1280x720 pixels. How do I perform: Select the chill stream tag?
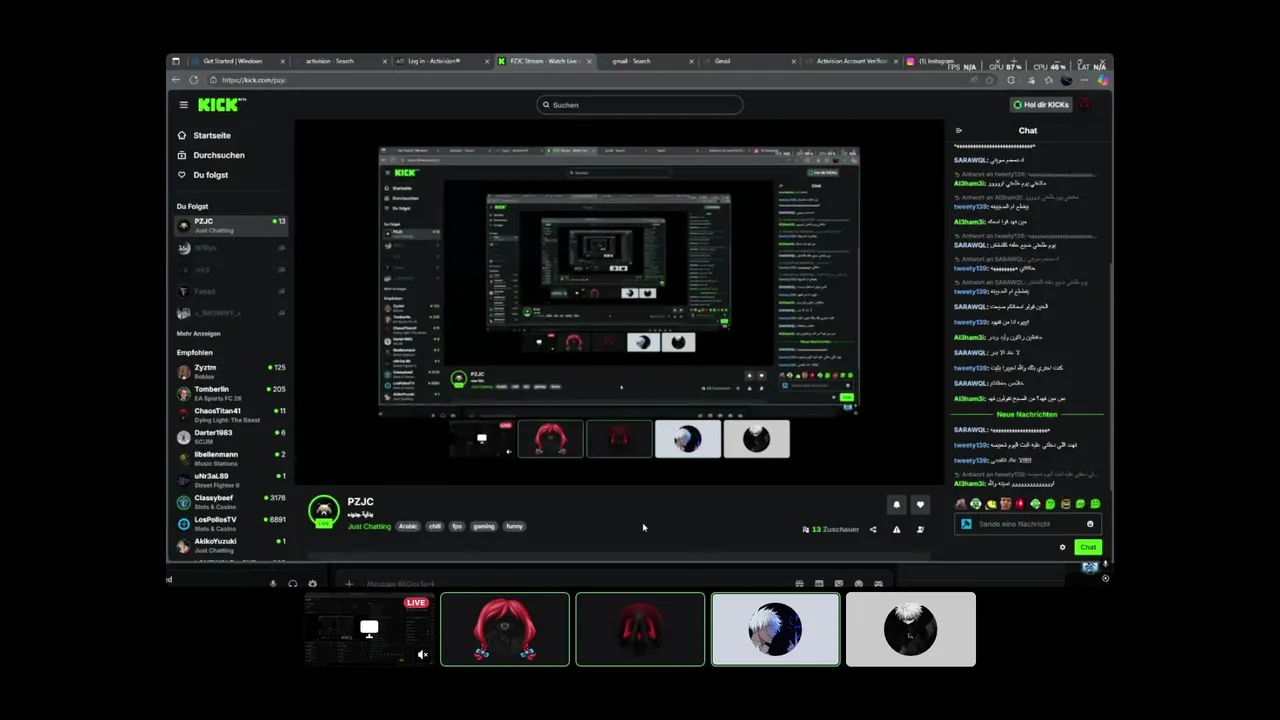point(435,526)
